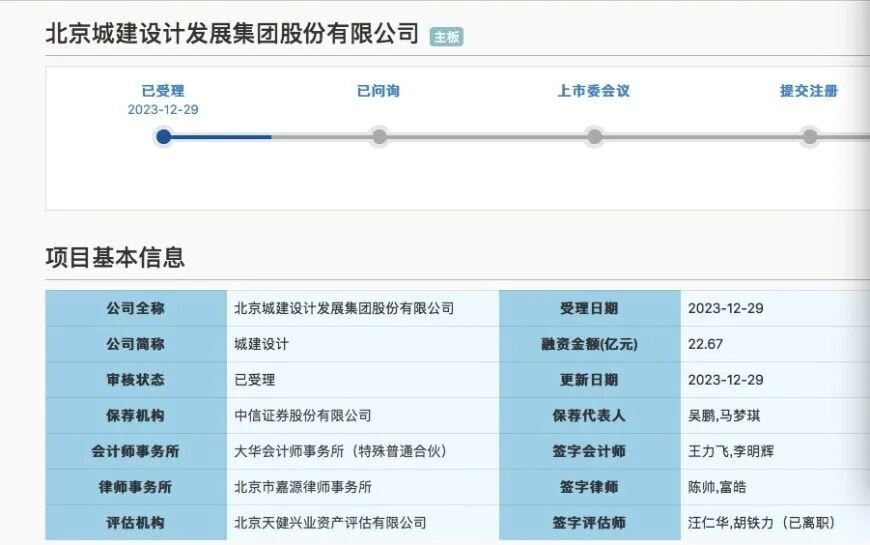This screenshot has width=870, height=545.
Task: Click the 保荐代表人 header cell
Action: pos(590,415)
